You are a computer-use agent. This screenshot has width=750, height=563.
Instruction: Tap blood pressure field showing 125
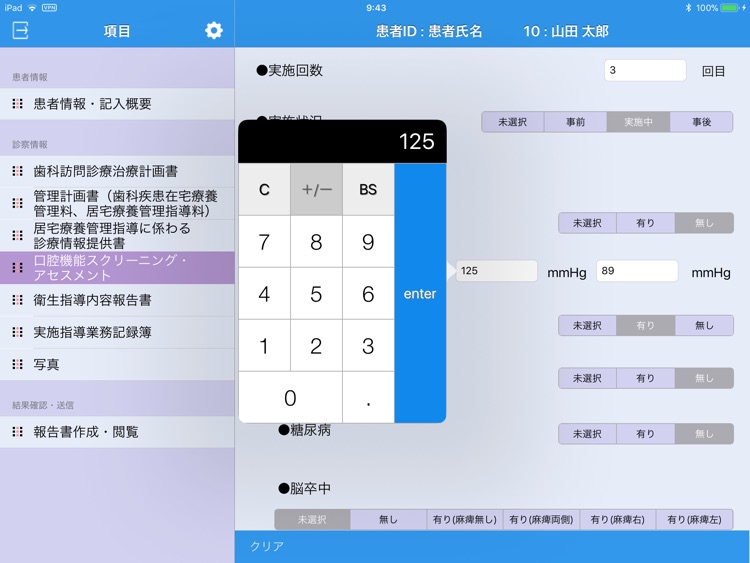pyautogui.click(x=496, y=271)
